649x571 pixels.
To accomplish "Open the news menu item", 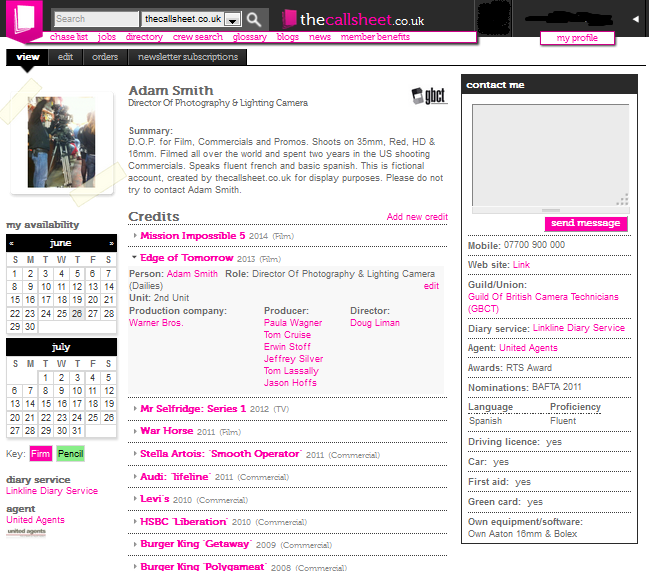I will pos(320,37).
